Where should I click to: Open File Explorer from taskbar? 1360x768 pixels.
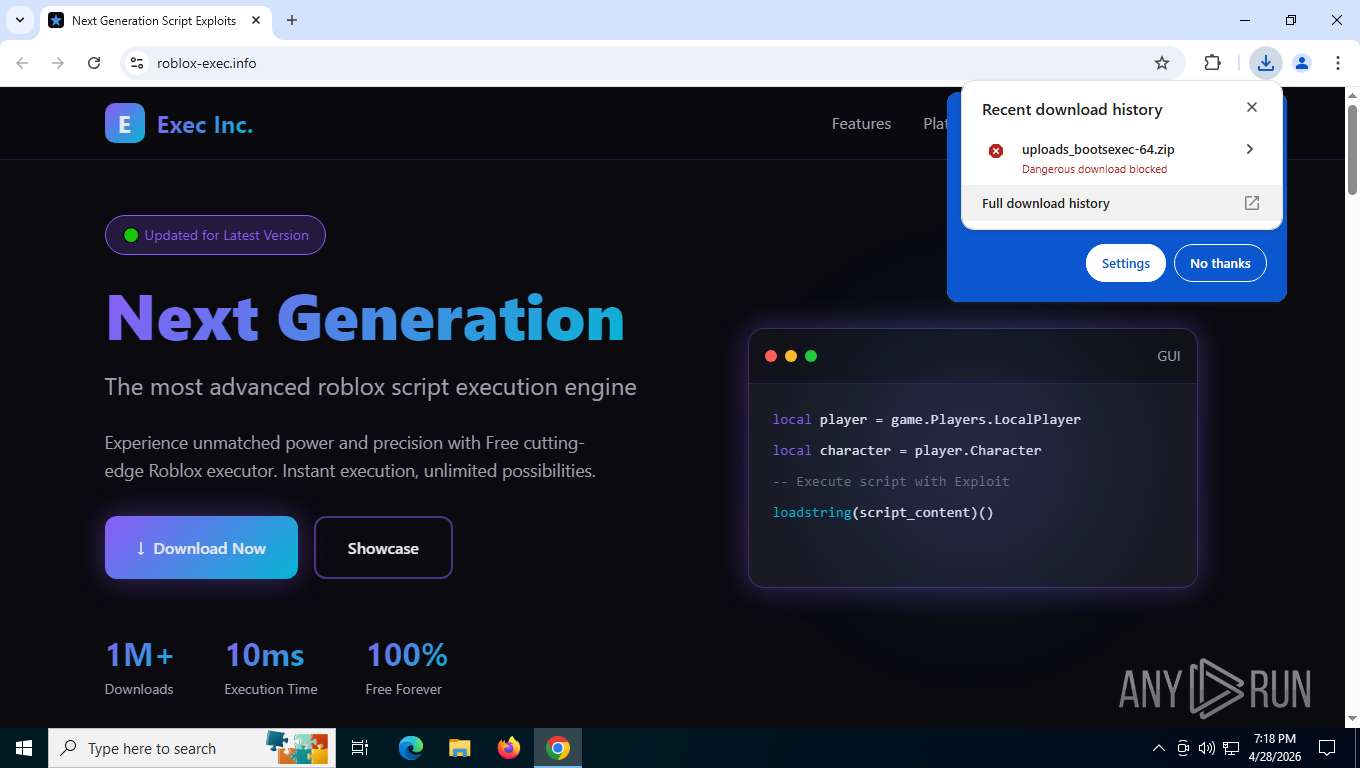pos(460,748)
